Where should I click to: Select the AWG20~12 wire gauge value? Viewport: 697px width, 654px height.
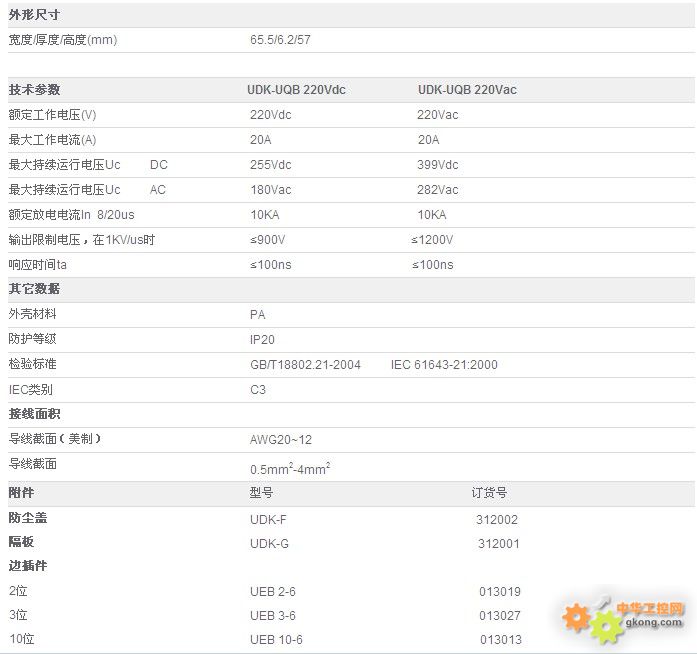pos(281,440)
